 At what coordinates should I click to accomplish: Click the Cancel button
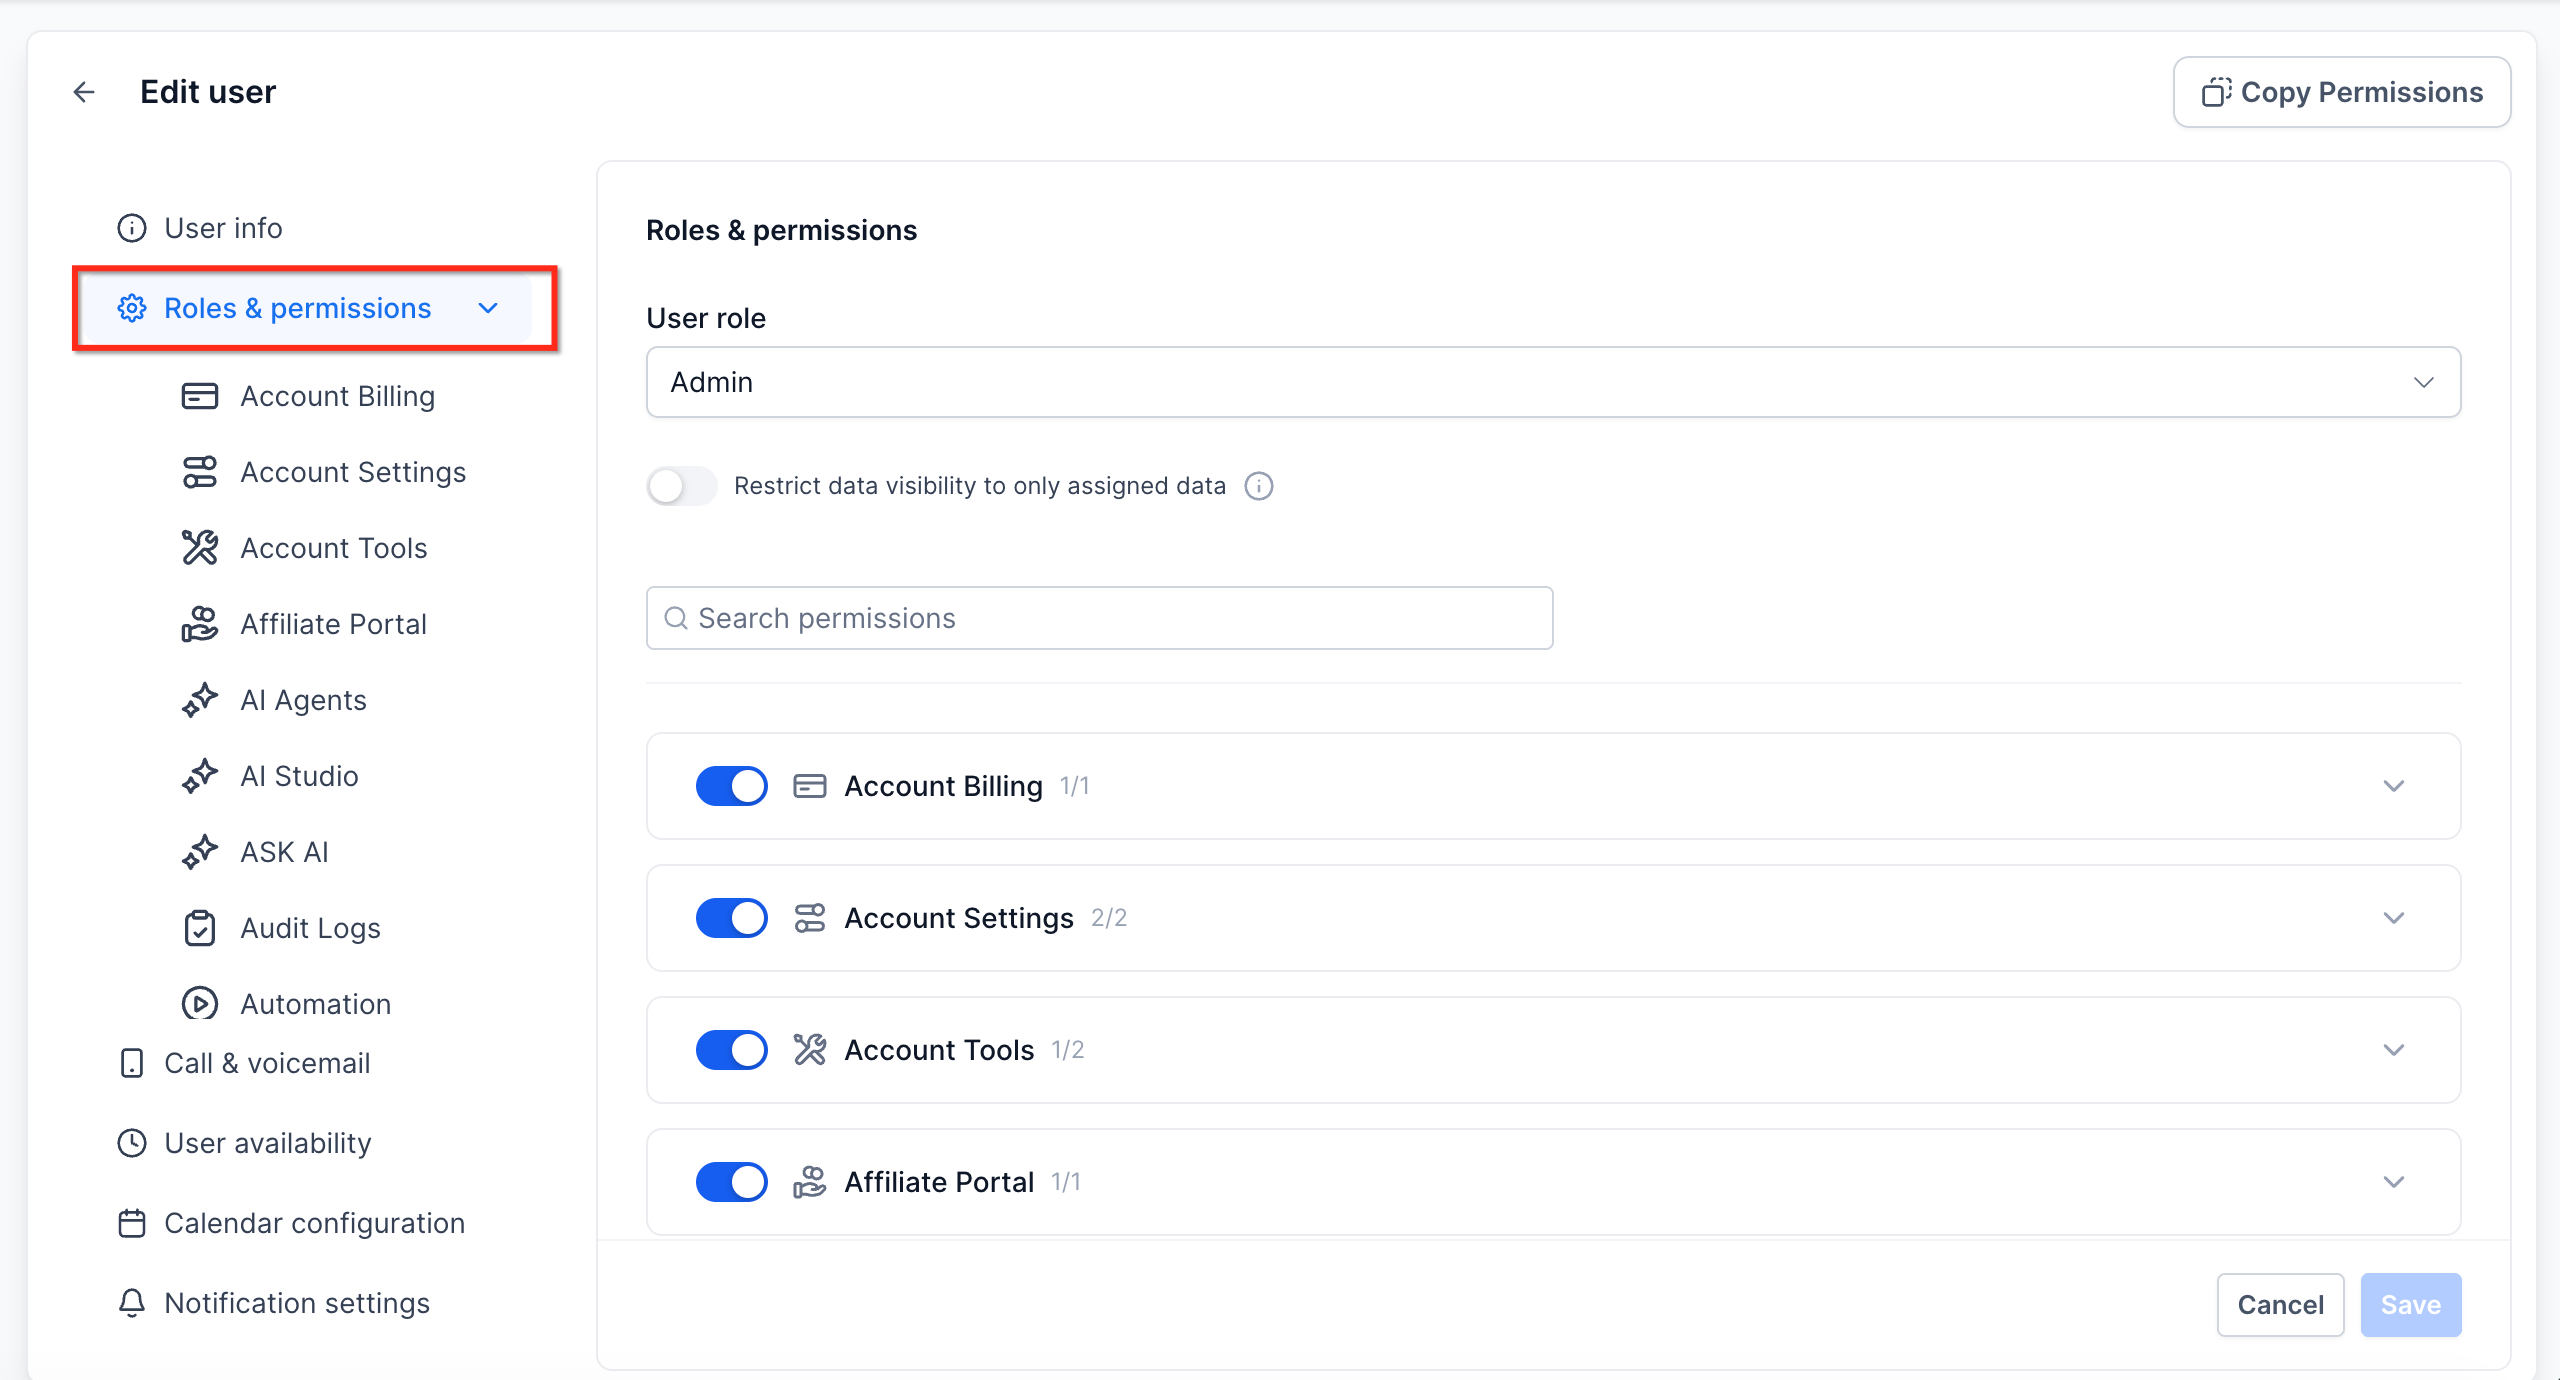[x=2281, y=1305]
